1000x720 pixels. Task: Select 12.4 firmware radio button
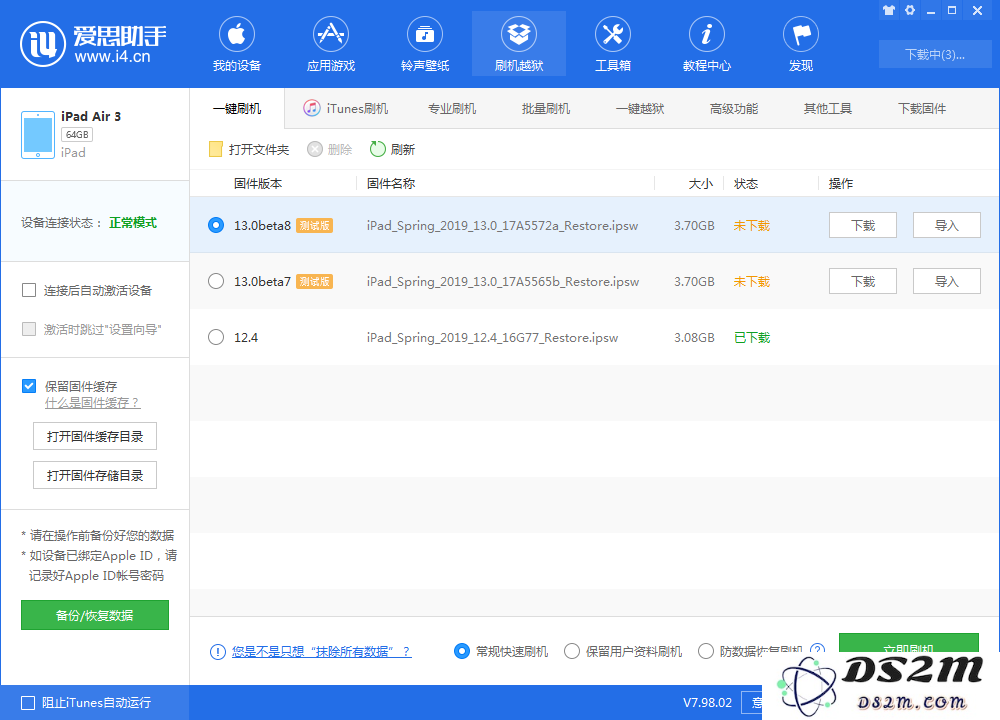point(216,337)
